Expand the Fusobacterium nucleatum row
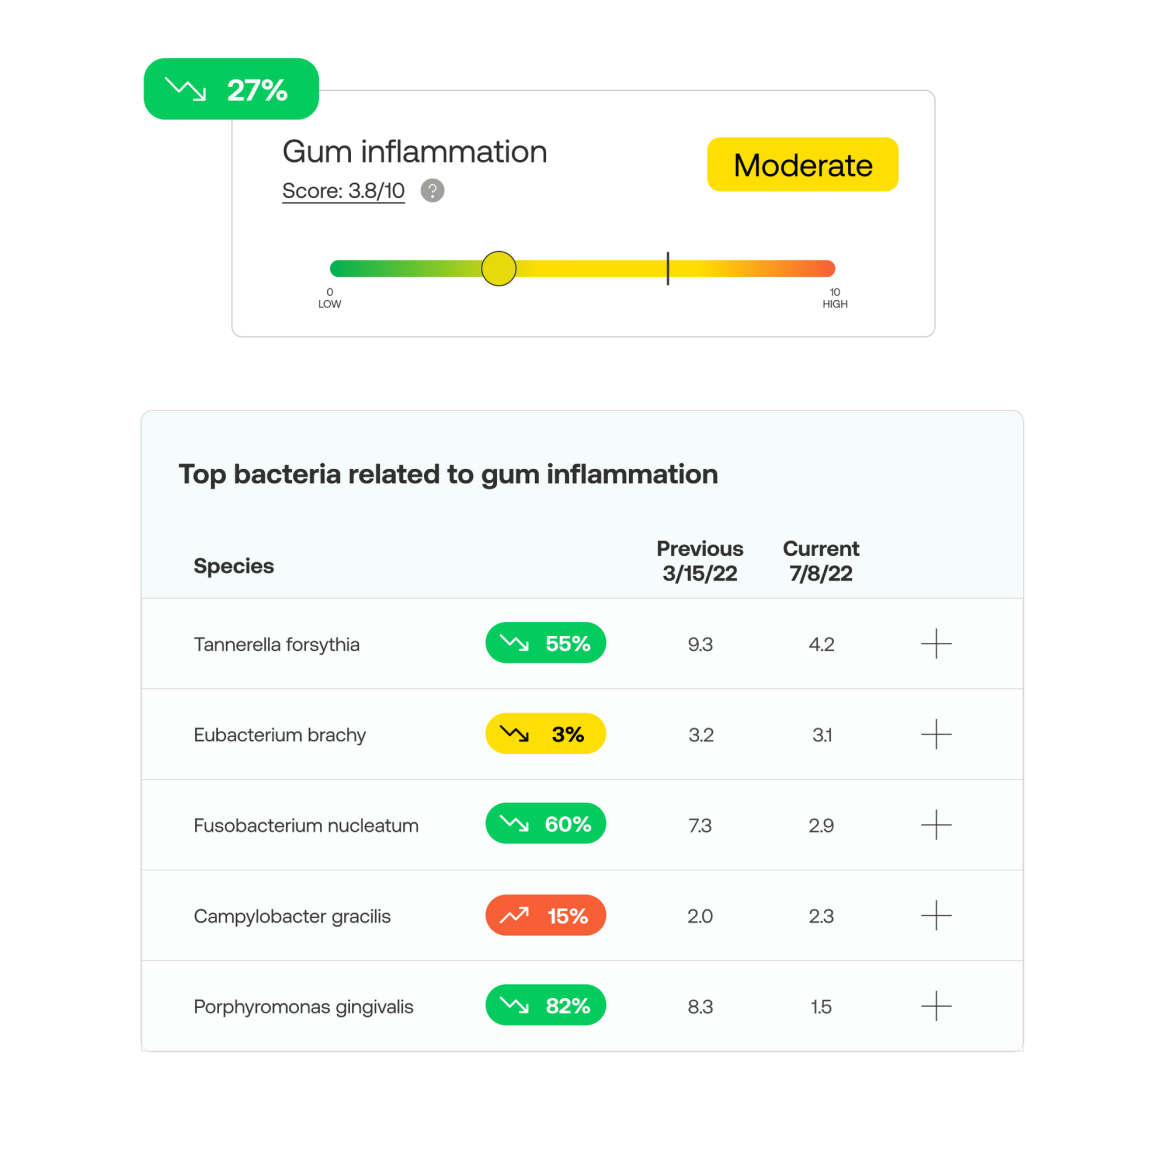The image size is (1168, 1168). pyautogui.click(x=936, y=825)
